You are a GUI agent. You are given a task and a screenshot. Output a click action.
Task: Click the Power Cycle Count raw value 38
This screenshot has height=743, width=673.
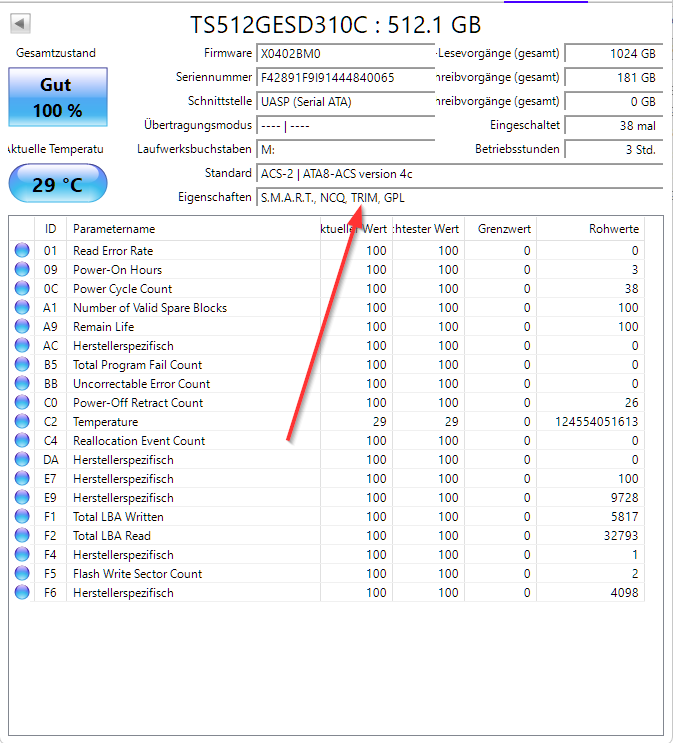point(631,289)
